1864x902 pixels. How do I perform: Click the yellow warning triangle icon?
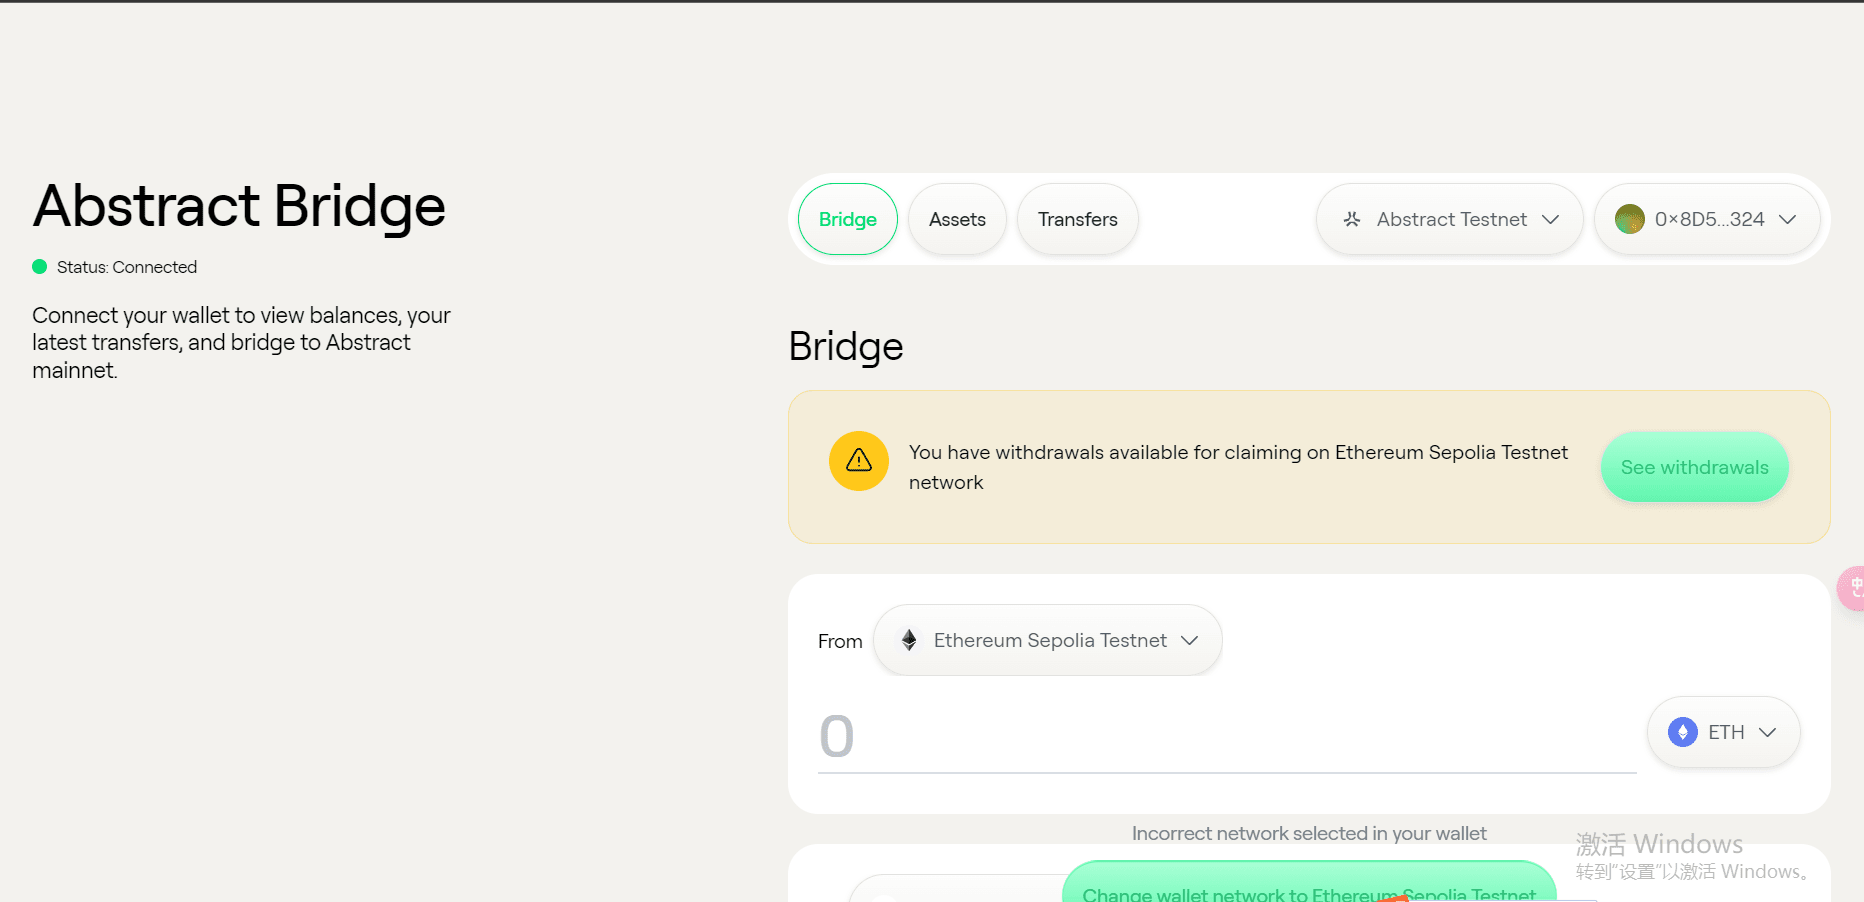[859, 461]
